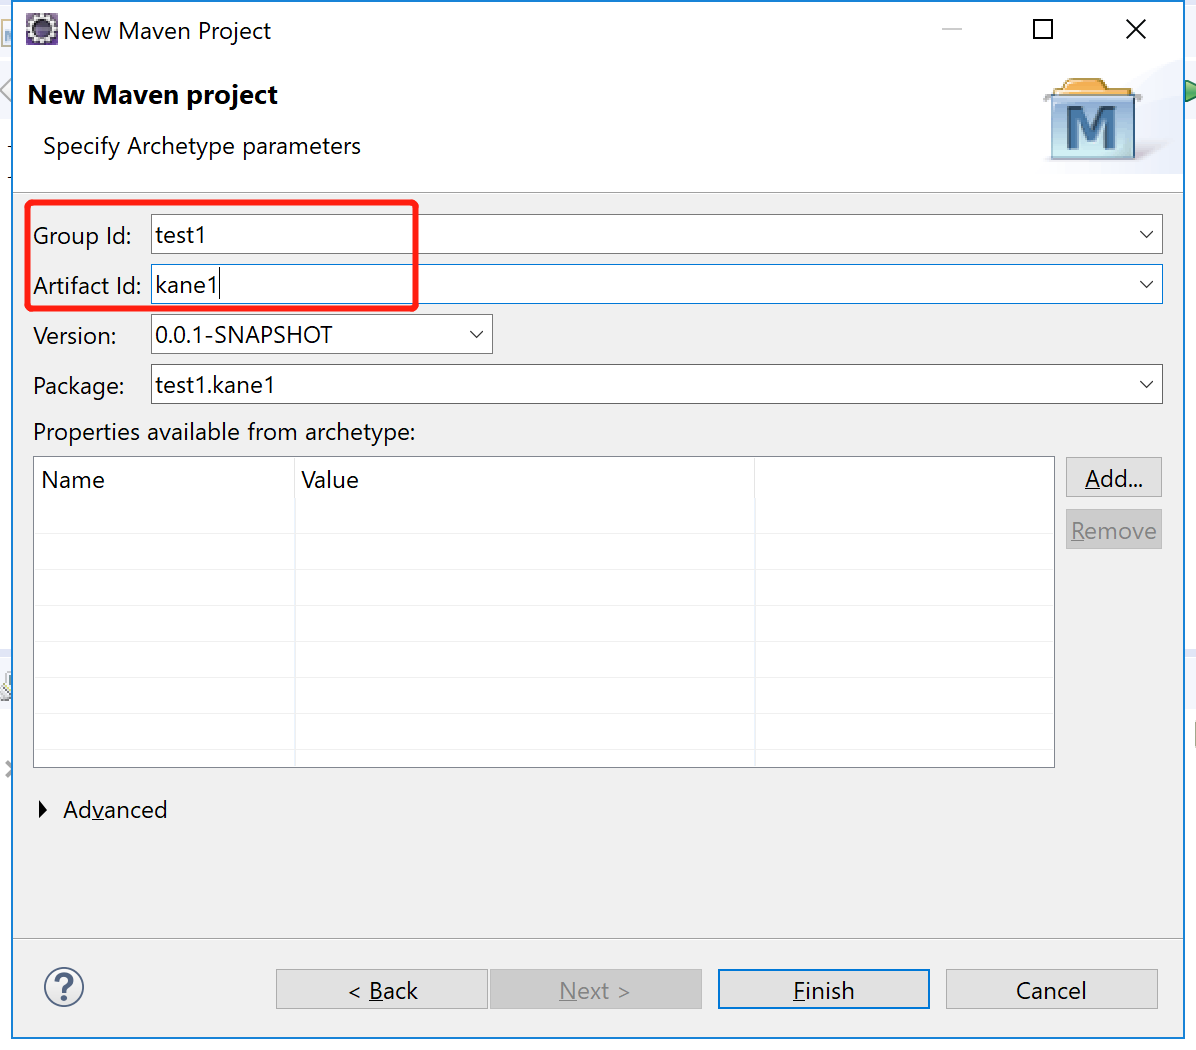The width and height of the screenshot is (1196, 1050).
Task: Open the Artifact Id dropdown list
Action: (x=1146, y=285)
